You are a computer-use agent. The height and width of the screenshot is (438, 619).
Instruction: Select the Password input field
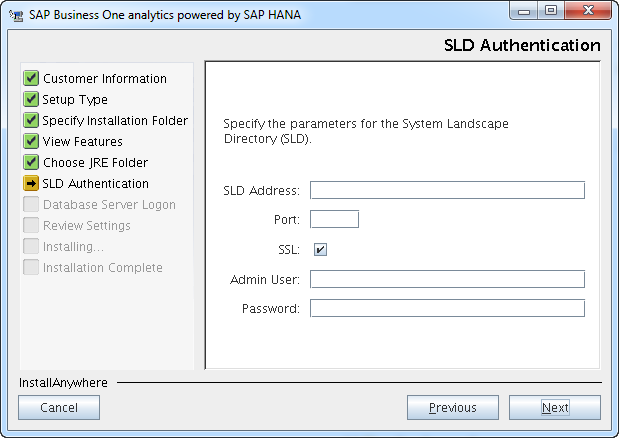(x=447, y=308)
